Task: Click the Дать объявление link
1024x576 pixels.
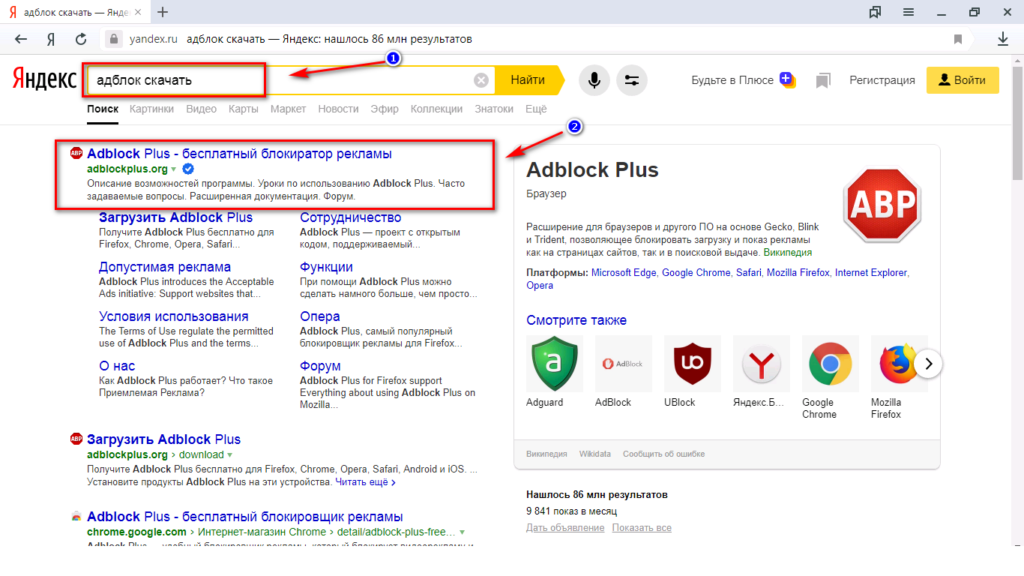Action: [x=565, y=528]
